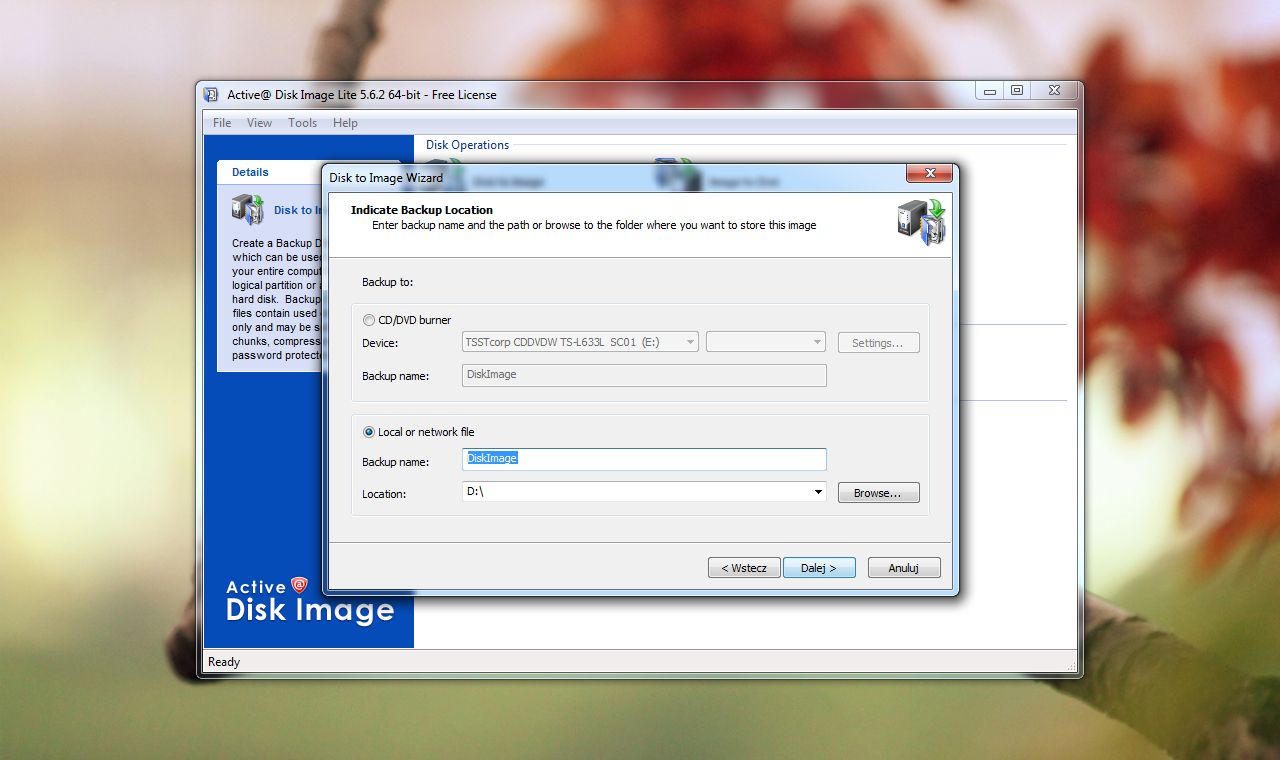The image size is (1280, 760).
Task: Cancel the wizard with Anuluj
Action: click(904, 568)
